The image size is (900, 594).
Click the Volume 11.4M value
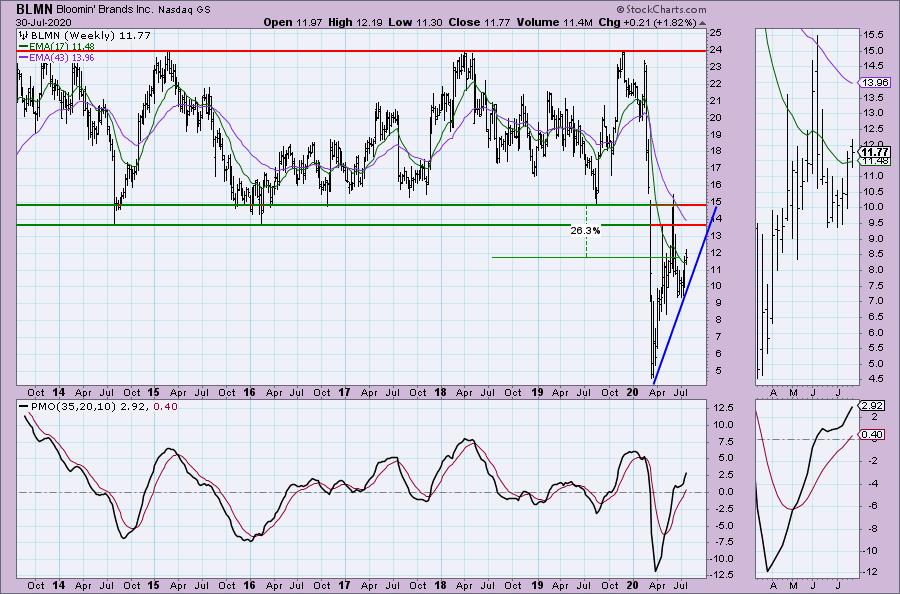coord(554,22)
